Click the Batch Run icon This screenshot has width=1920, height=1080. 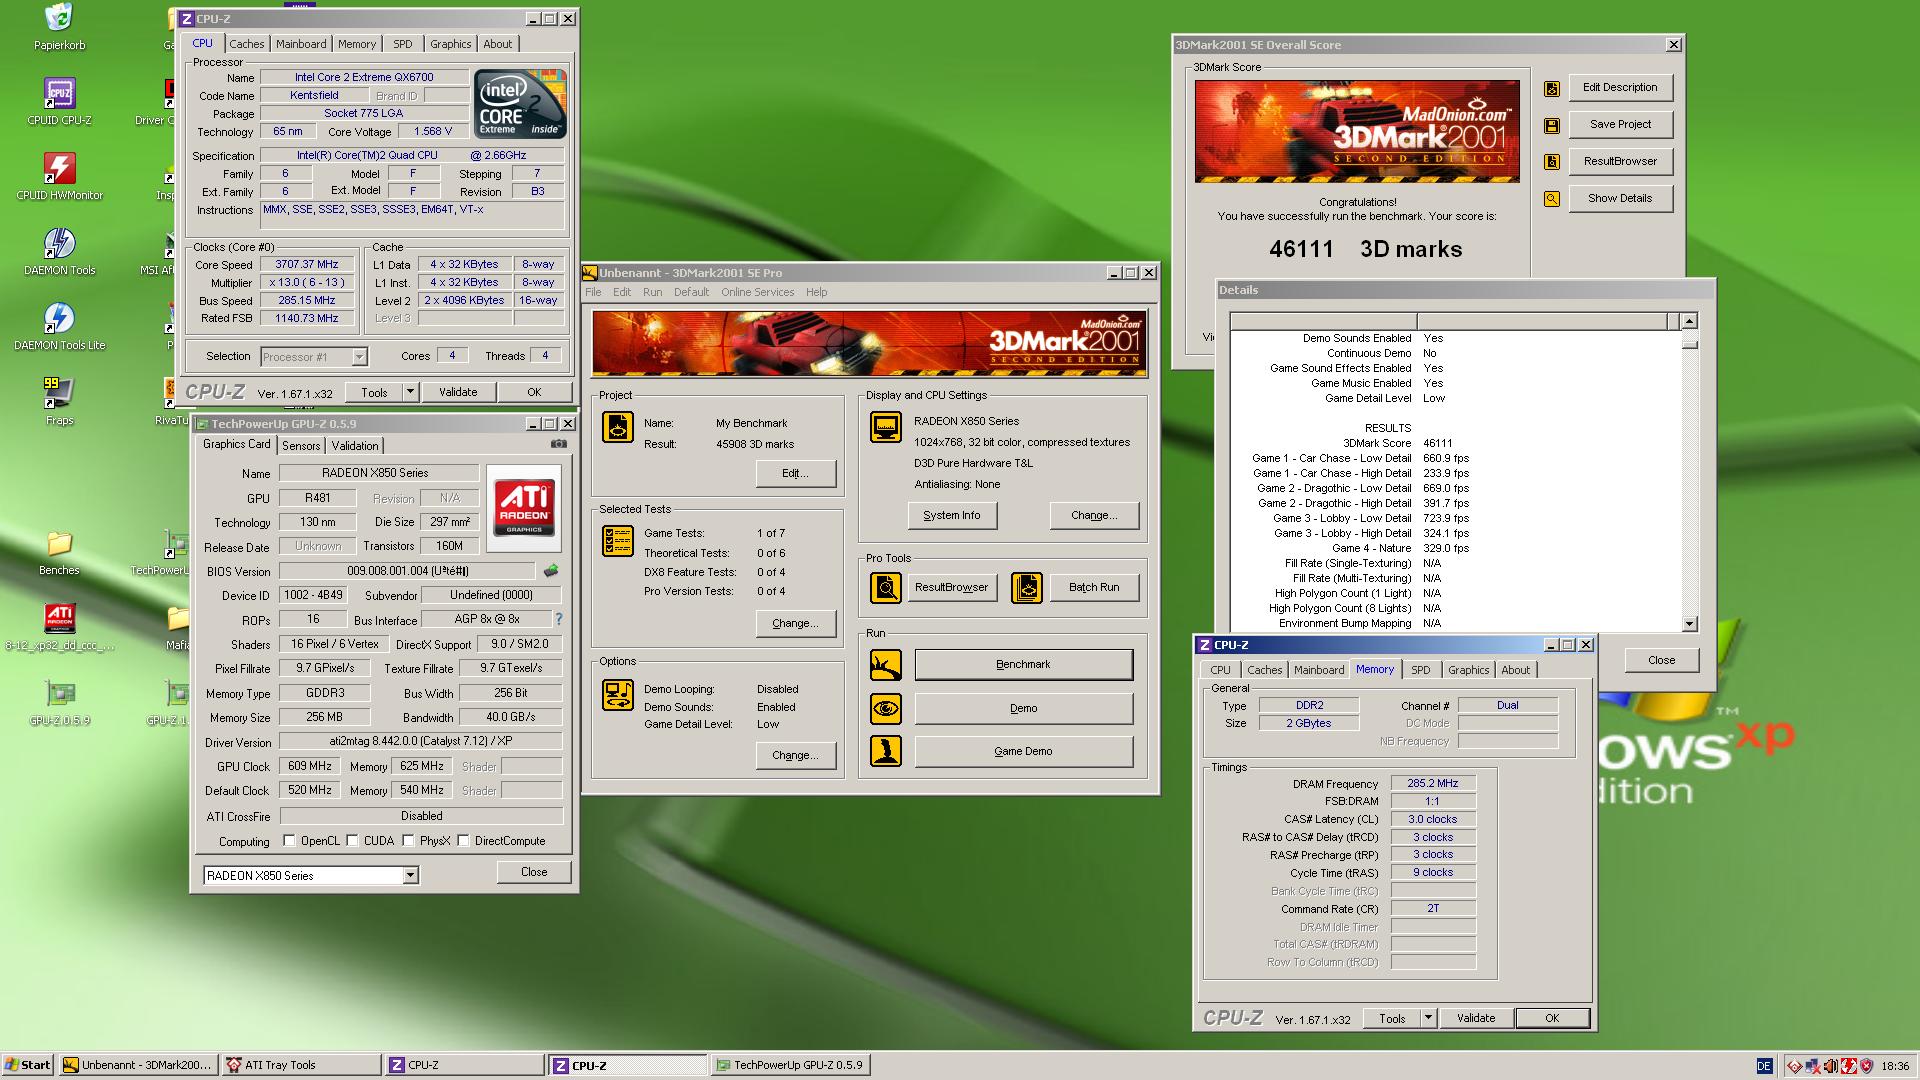click(1026, 588)
